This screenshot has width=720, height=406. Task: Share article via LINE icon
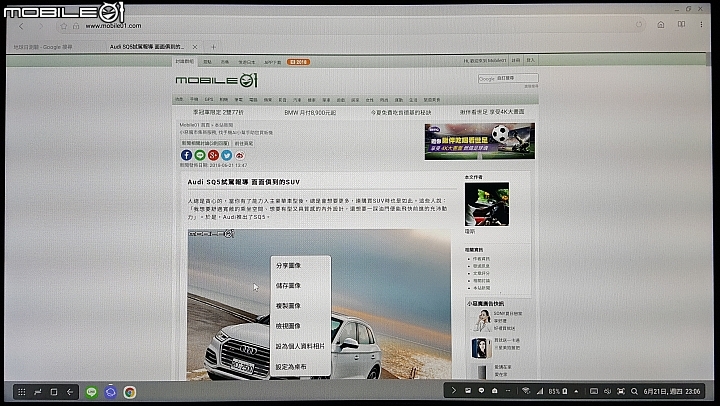pyautogui.click(x=200, y=155)
